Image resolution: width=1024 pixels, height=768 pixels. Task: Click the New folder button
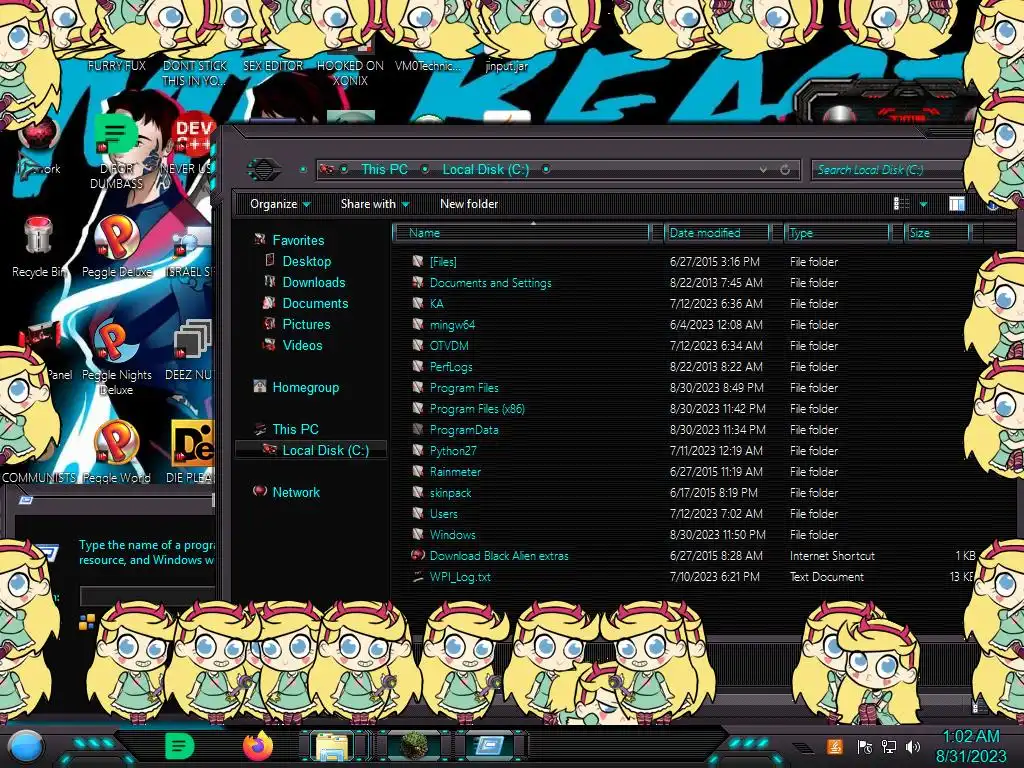pyautogui.click(x=469, y=204)
